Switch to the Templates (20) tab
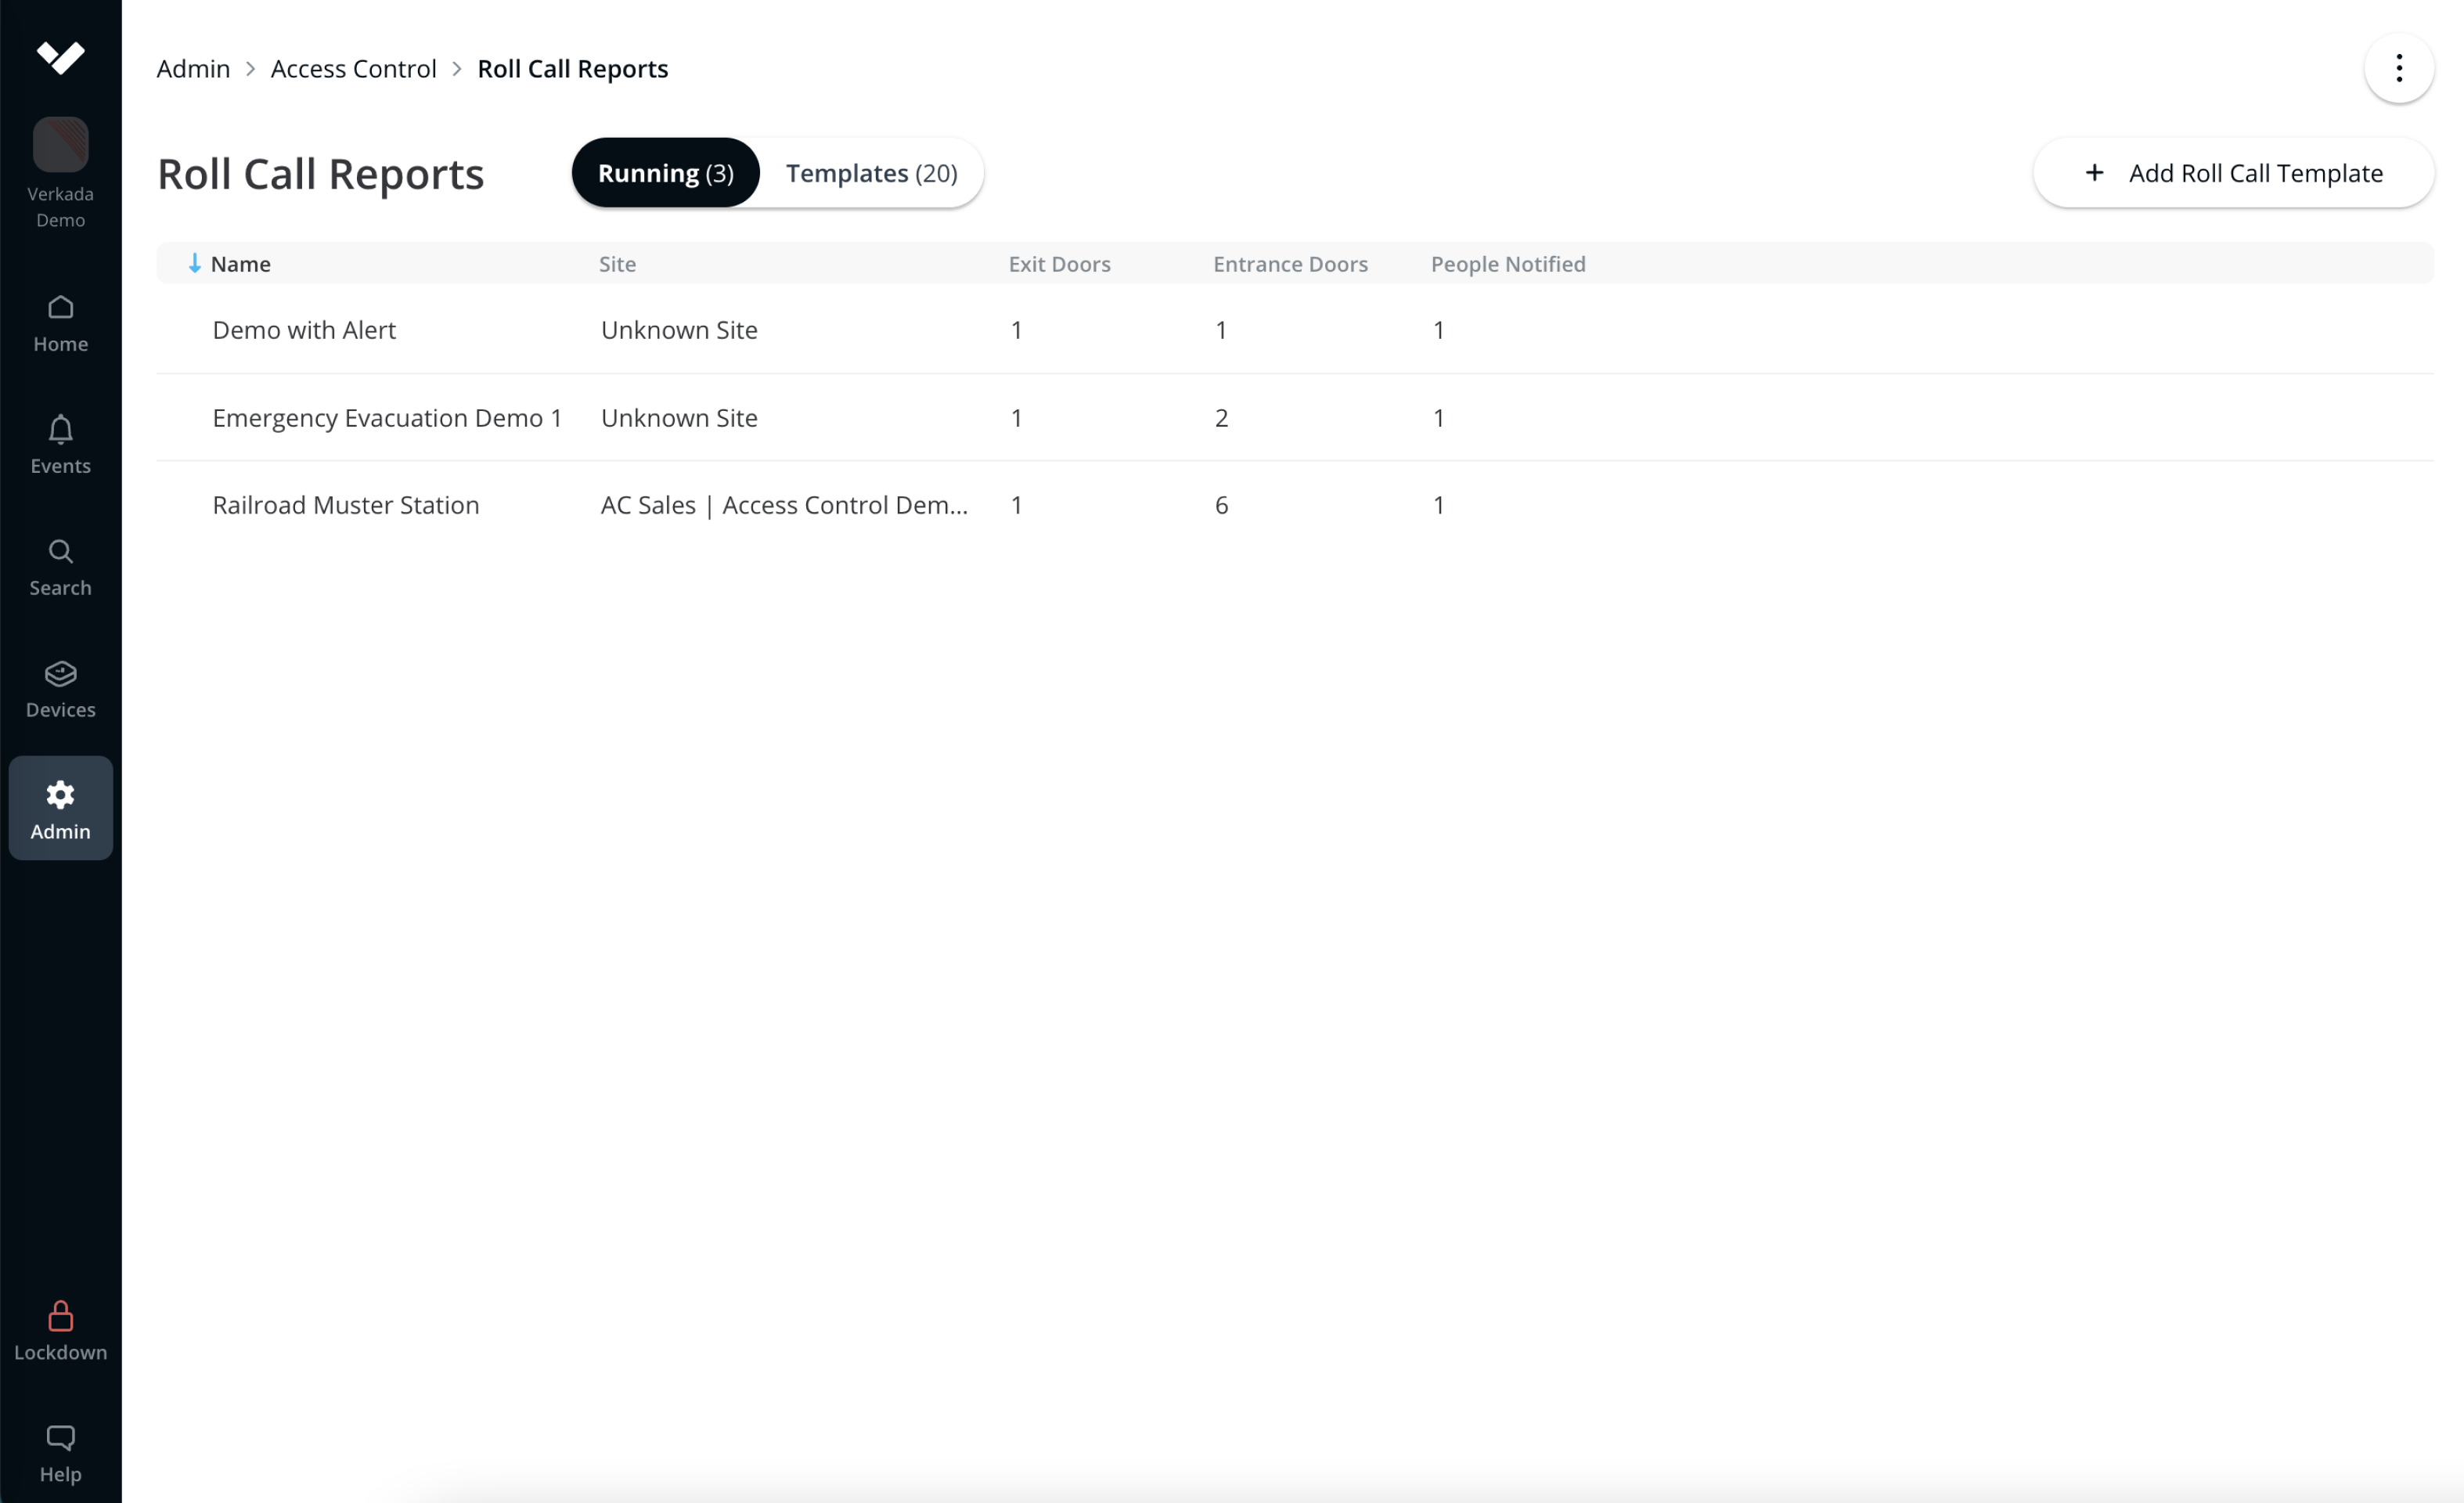The width and height of the screenshot is (2464, 1503). pos(871,173)
